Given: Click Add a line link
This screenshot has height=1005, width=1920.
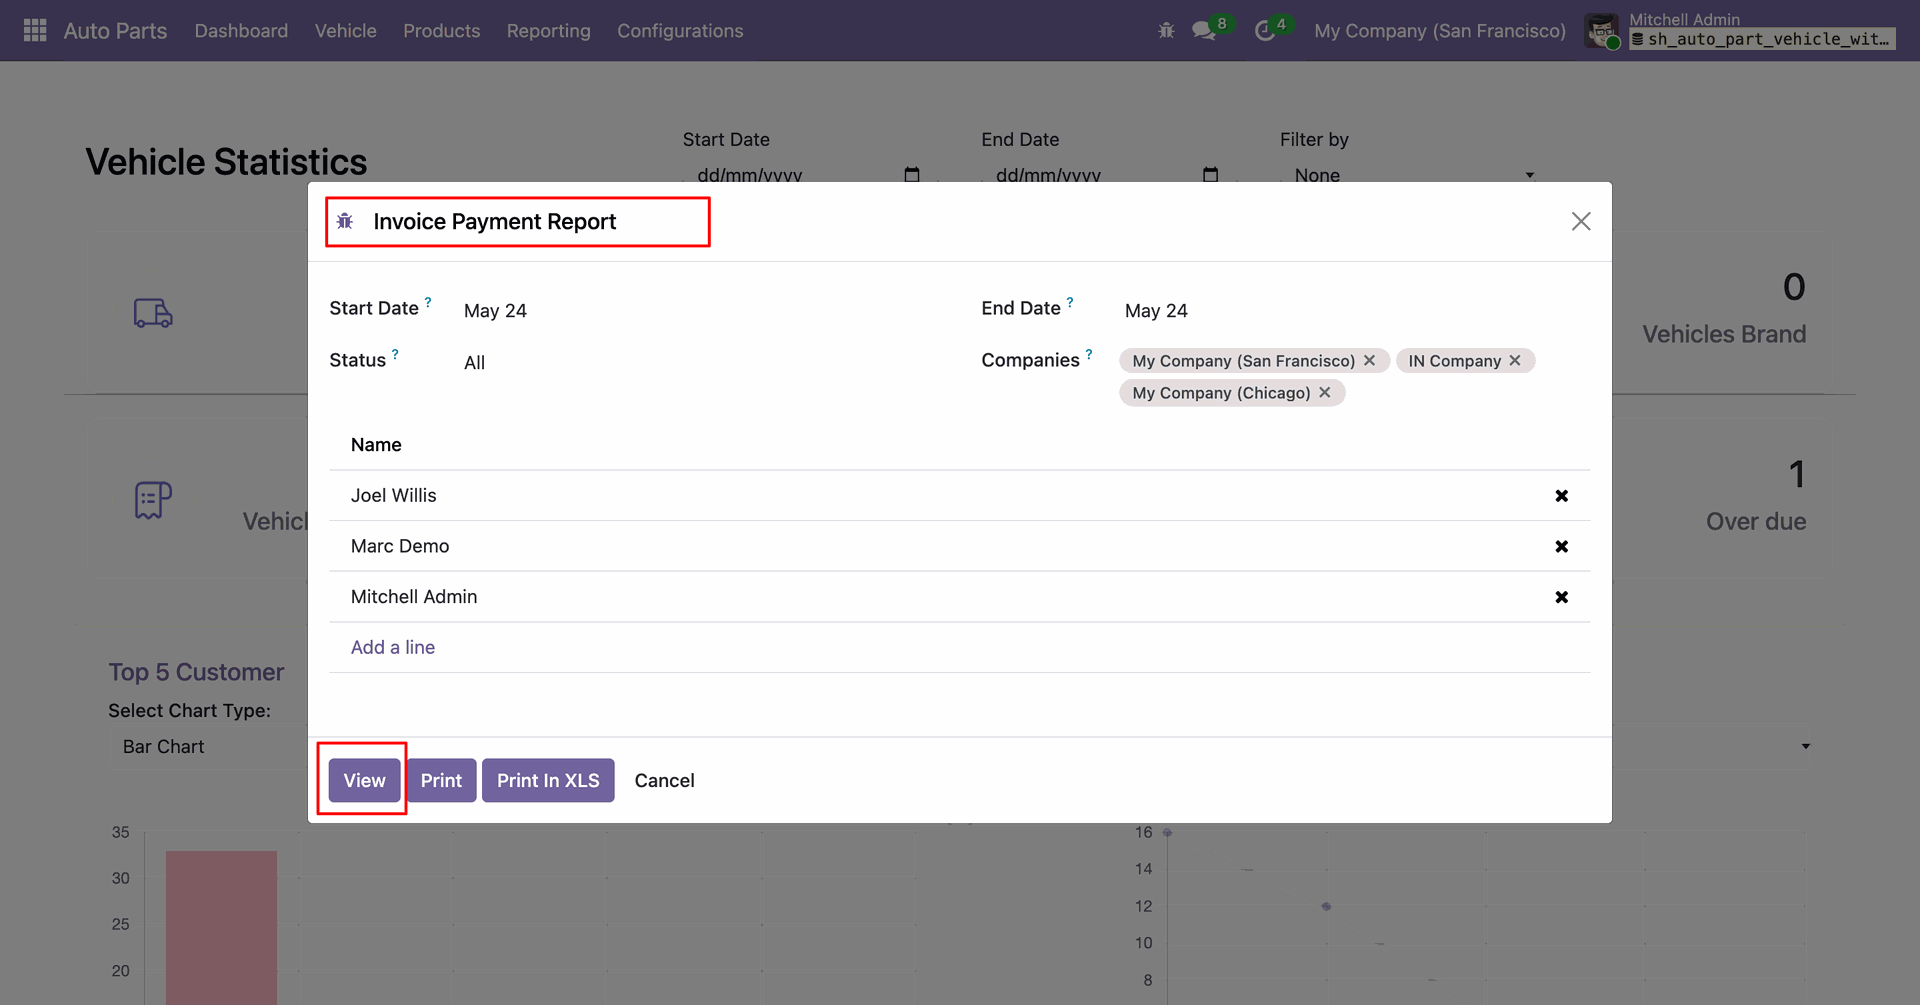Looking at the screenshot, I should pos(393,647).
